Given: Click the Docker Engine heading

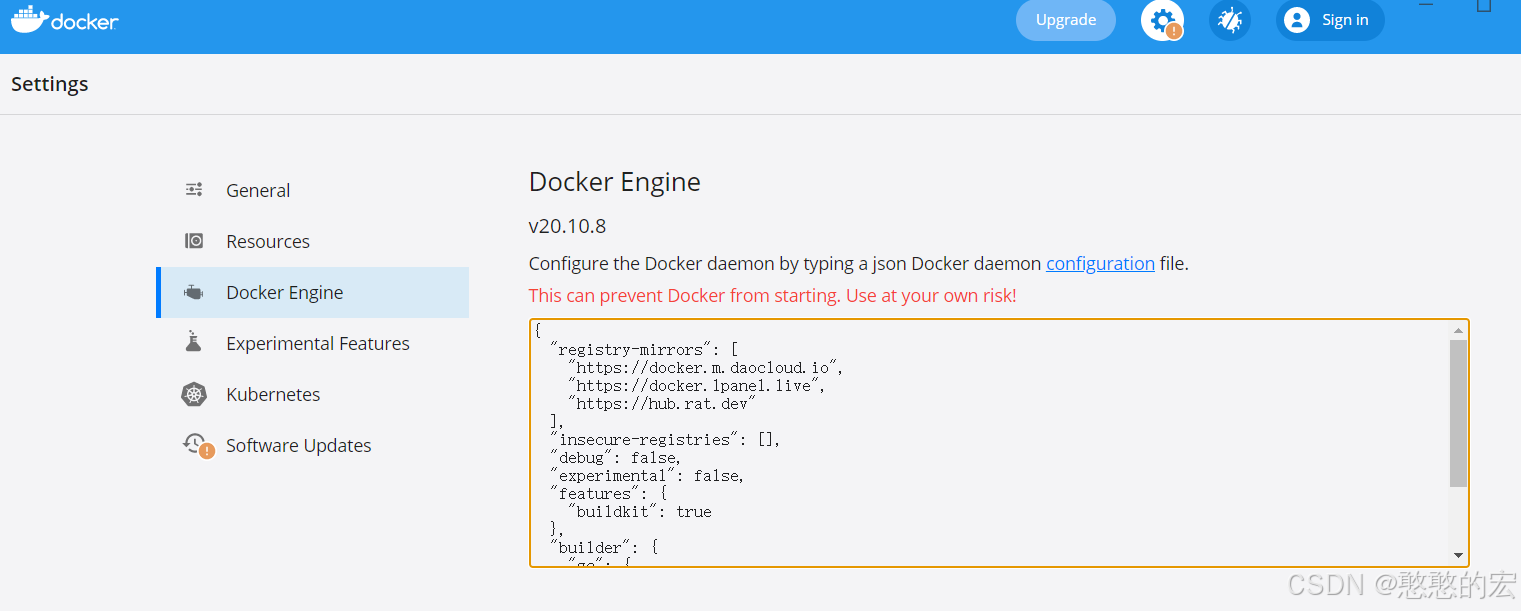Looking at the screenshot, I should (615, 182).
